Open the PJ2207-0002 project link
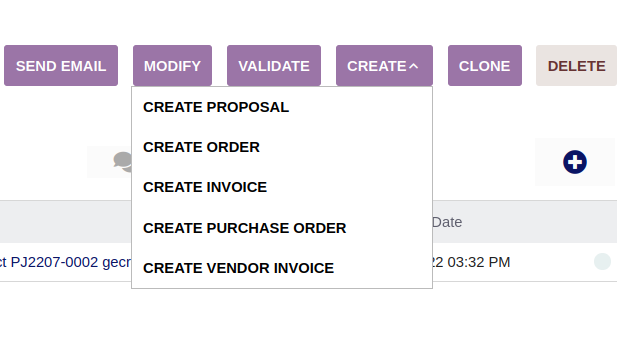Image resolution: width=640 pixels, height=360 pixels. [54, 262]
